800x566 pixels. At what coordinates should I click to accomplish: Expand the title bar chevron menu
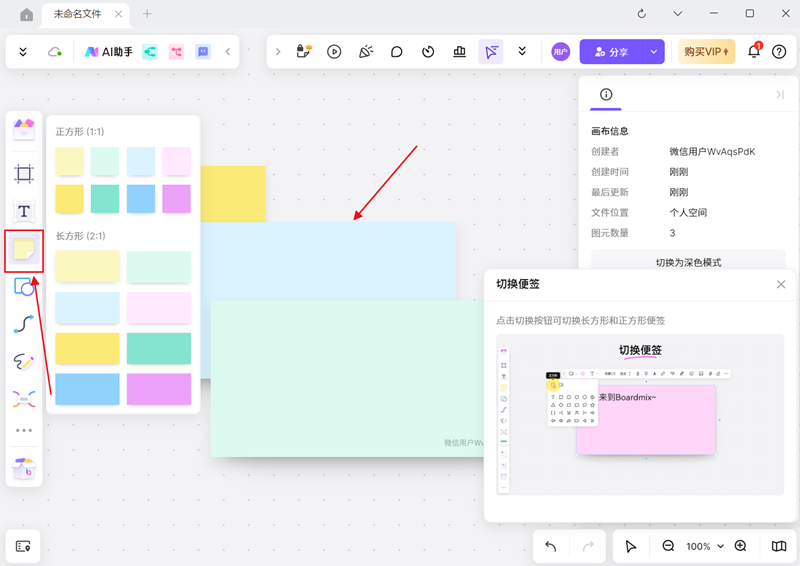coord(678,14)
